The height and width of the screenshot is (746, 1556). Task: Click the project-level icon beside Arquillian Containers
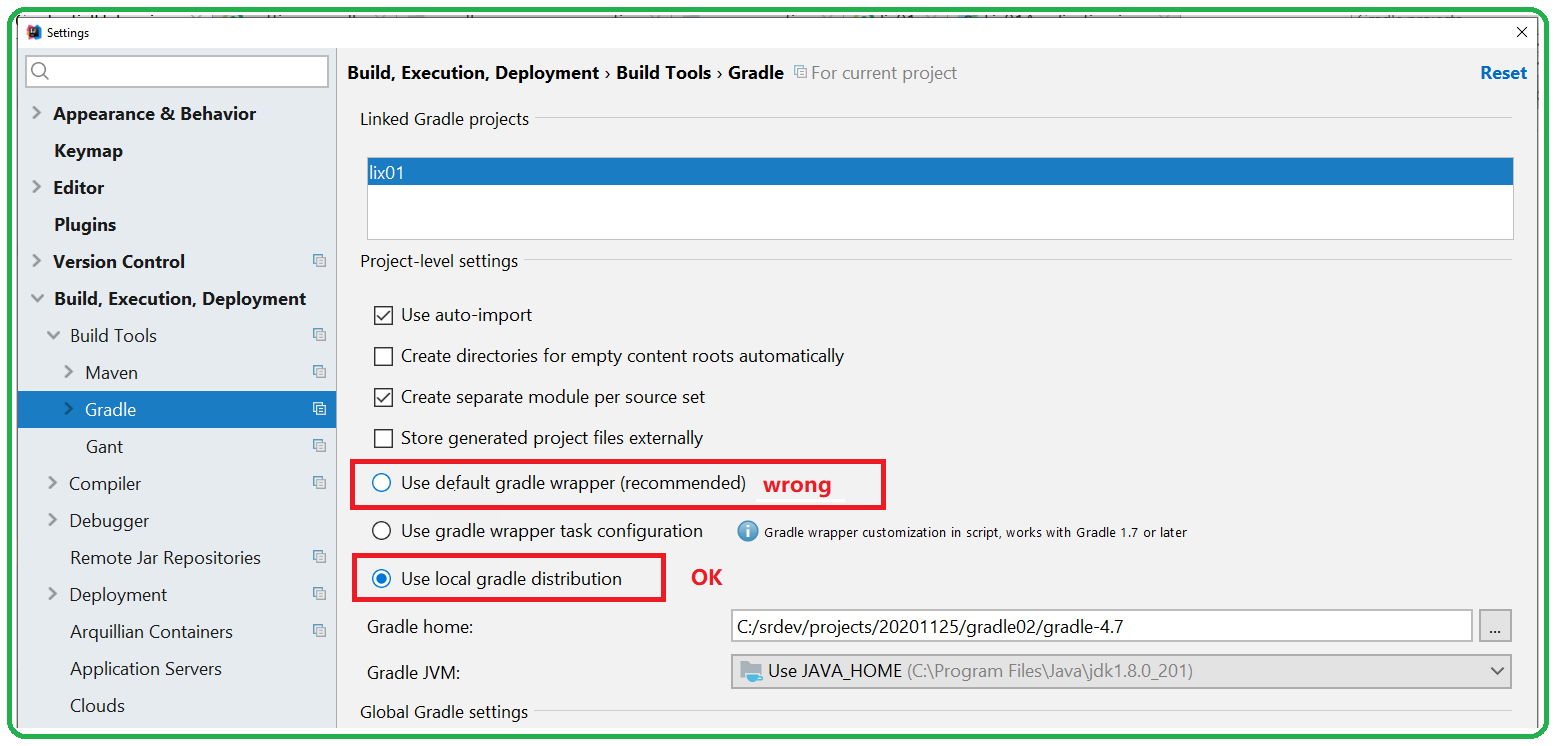click(x=319, y=631)
